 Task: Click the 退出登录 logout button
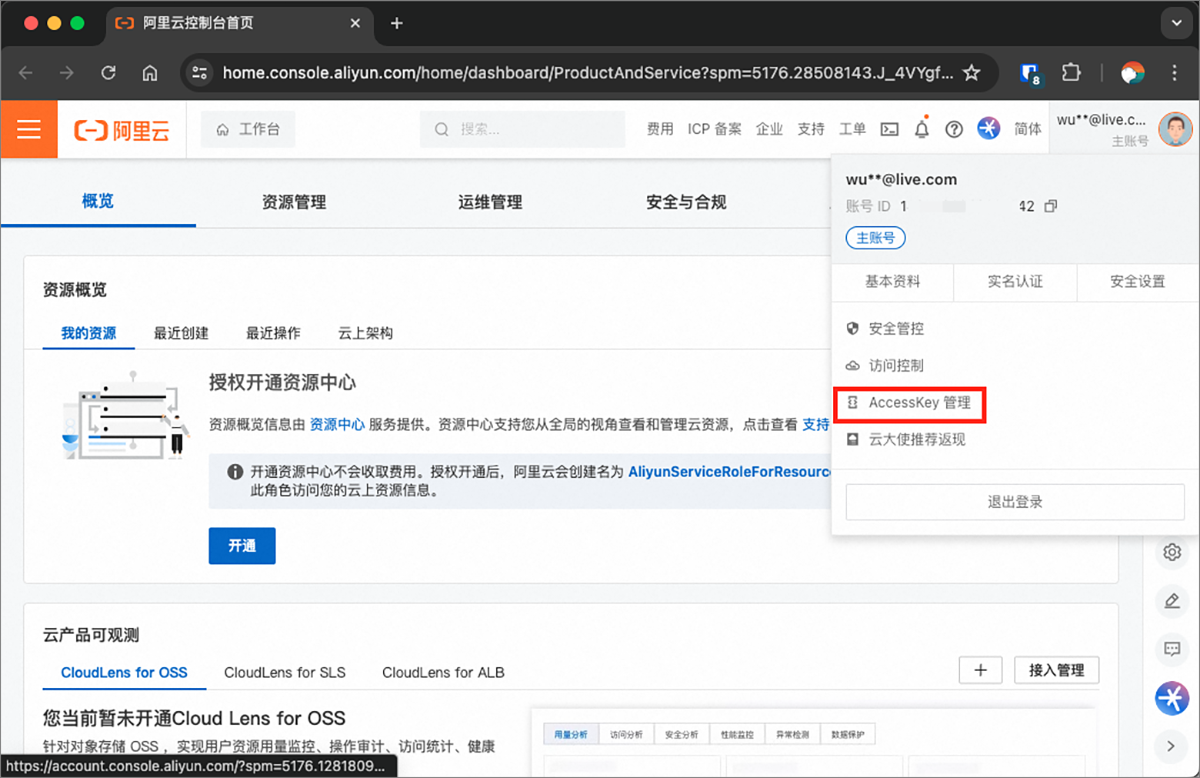(x=1015, y=502)
